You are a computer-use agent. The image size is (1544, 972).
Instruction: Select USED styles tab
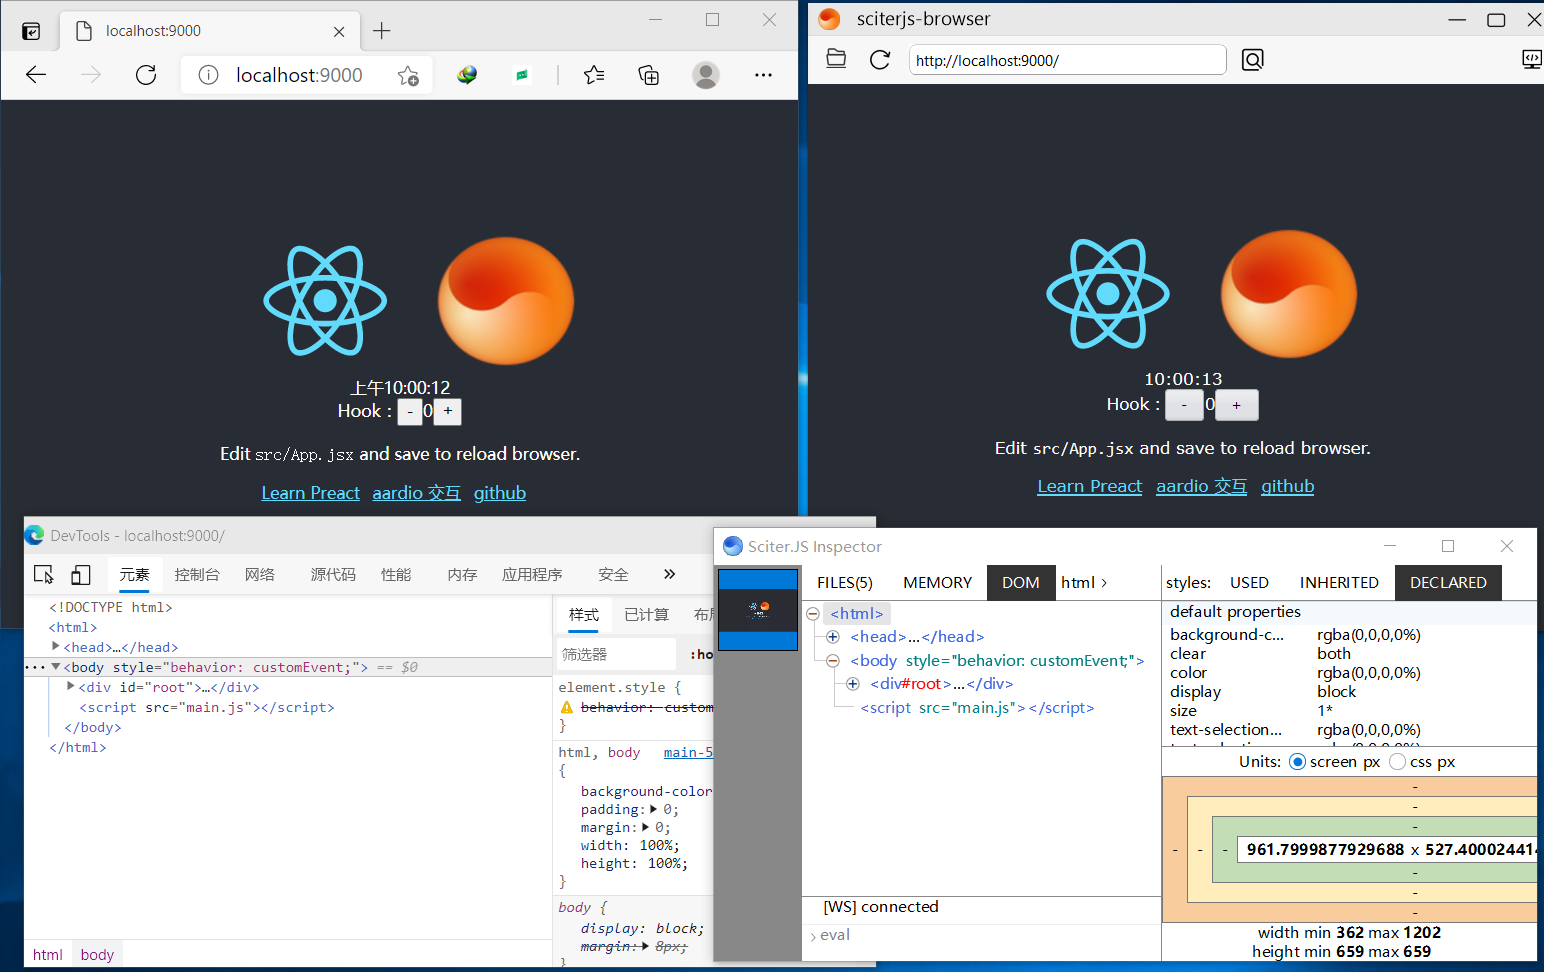coord(1249,582)
